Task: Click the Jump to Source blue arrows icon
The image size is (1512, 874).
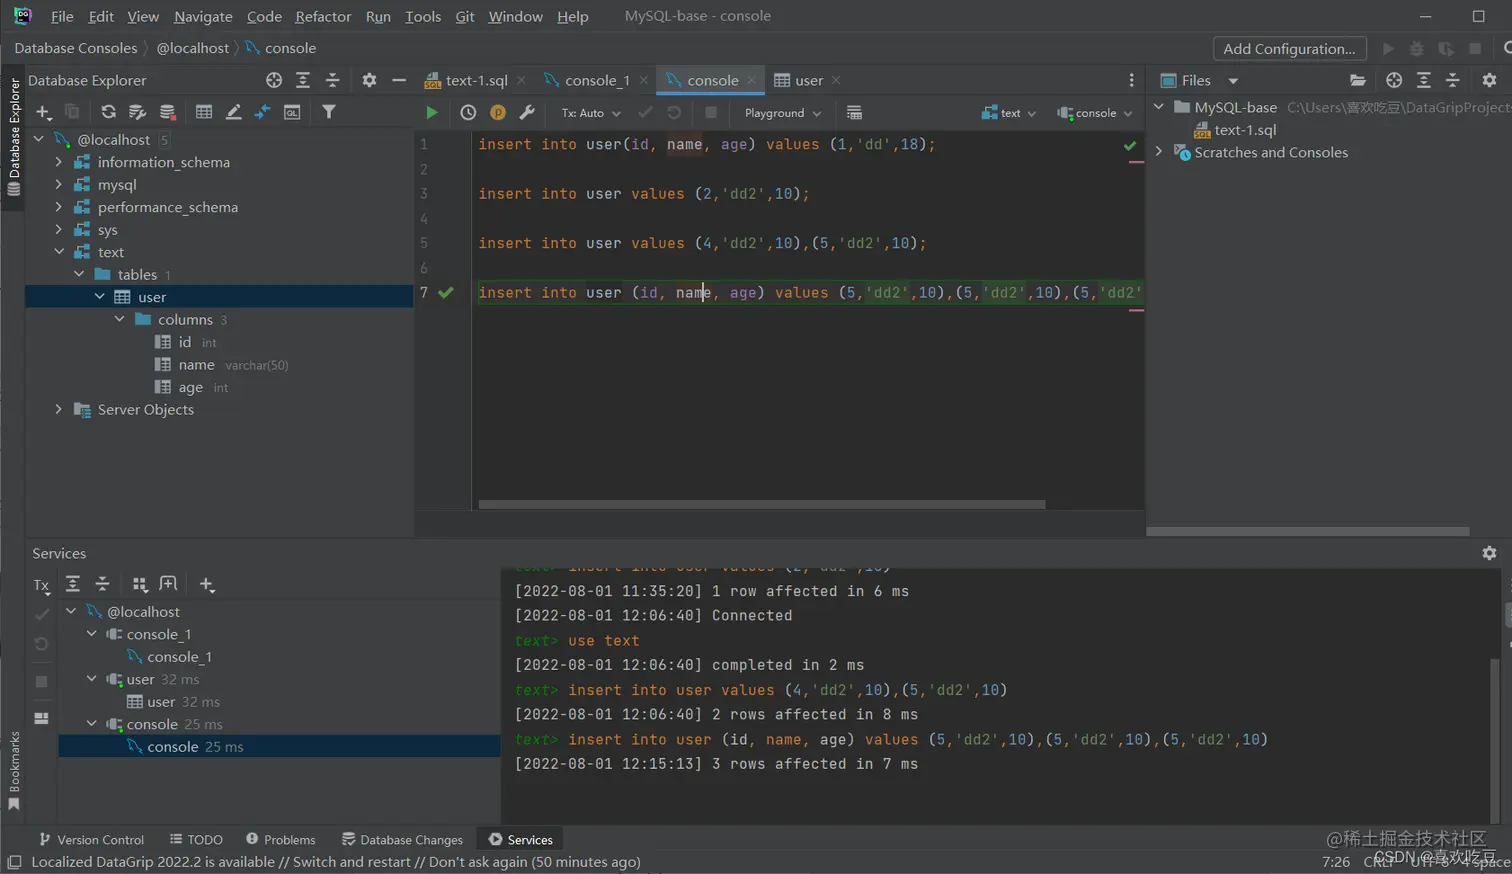Action: pos(262,112)
